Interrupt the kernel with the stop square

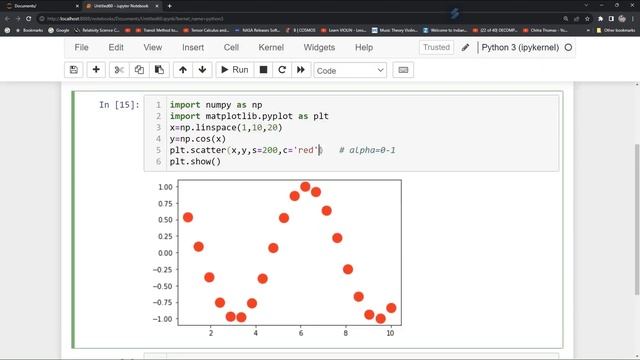point(263,70)
